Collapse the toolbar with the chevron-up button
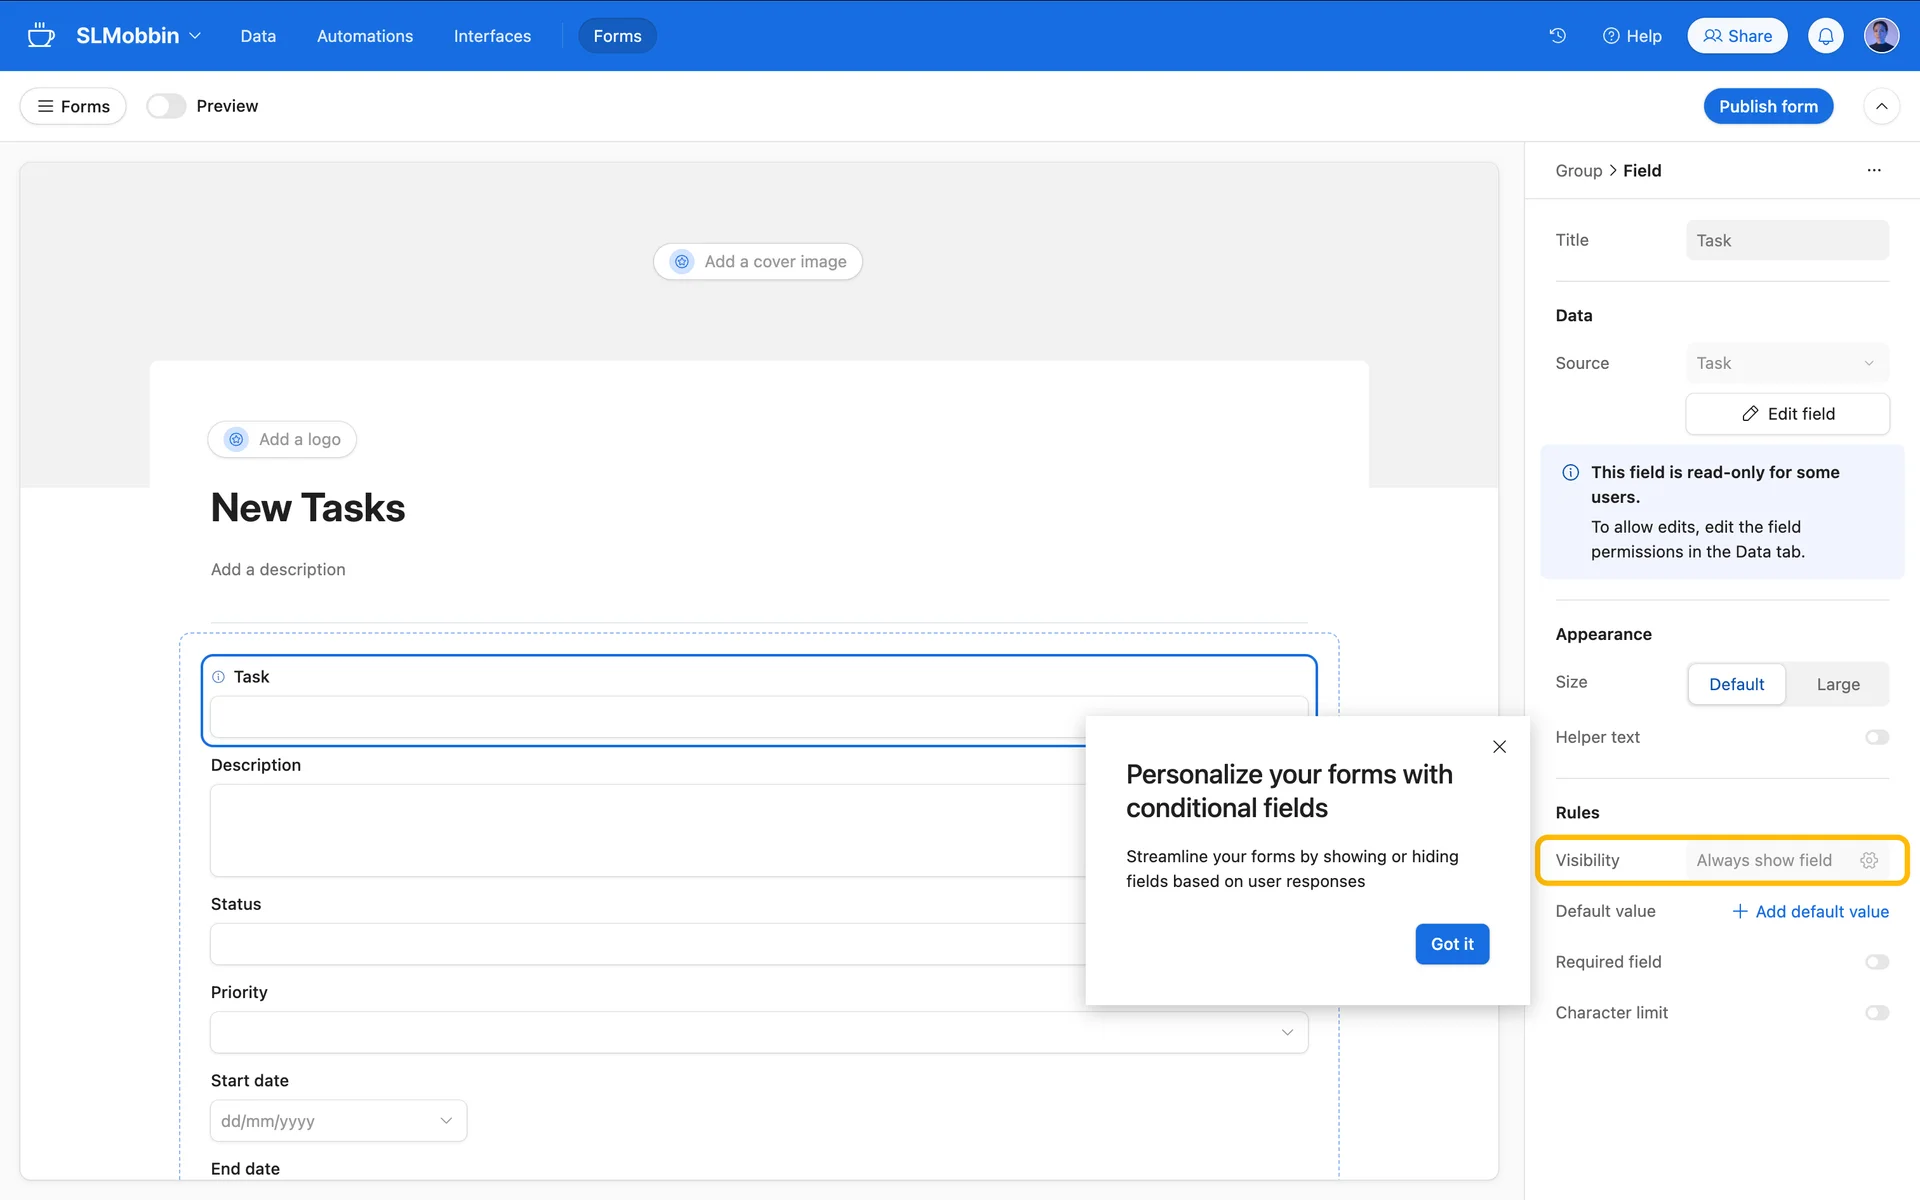The height and width of the screenshot is (1200, 1920). 1881,106
